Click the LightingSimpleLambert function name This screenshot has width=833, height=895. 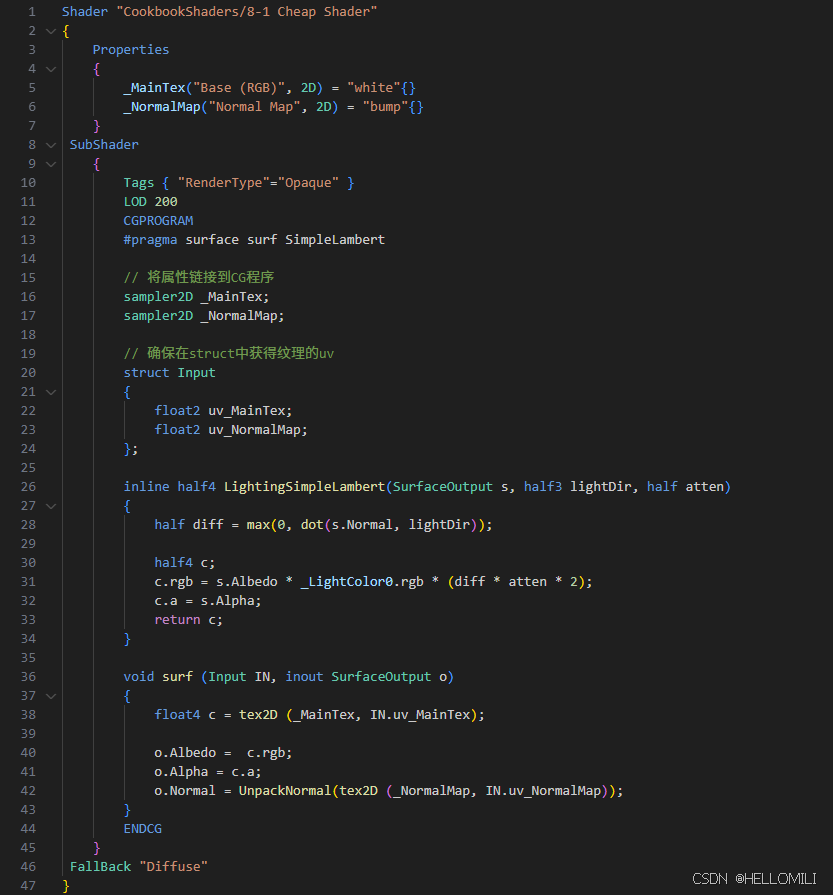(x=304, y=487)
